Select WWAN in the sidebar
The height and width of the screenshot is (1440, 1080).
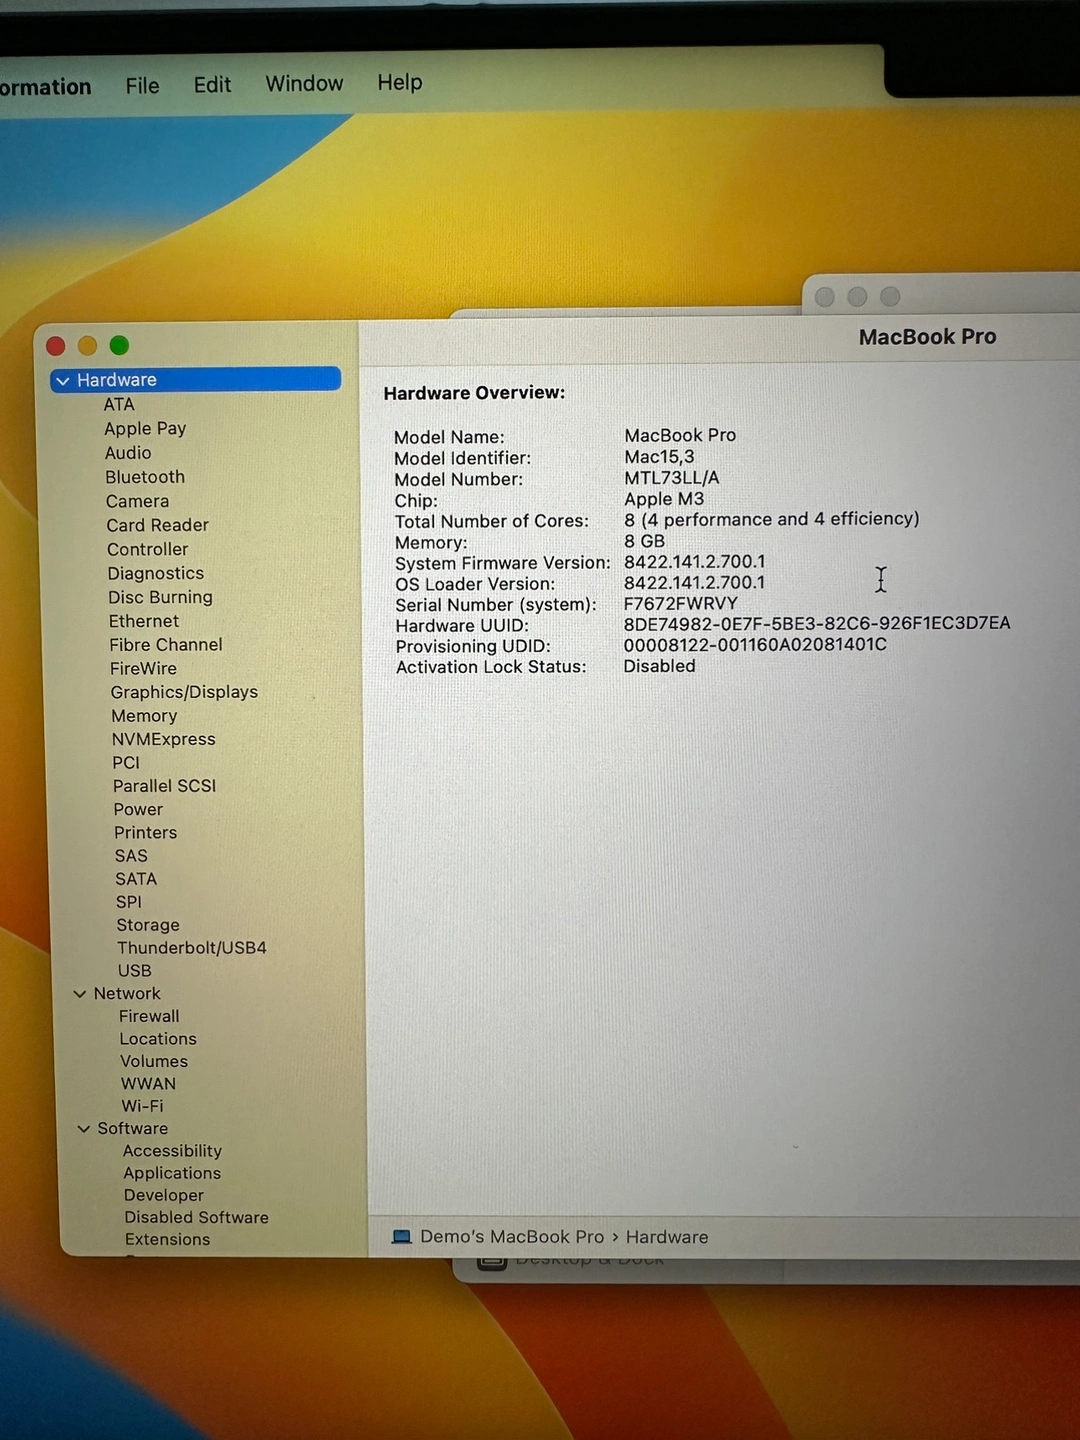pyautogui.click(x=148, y=1084)
